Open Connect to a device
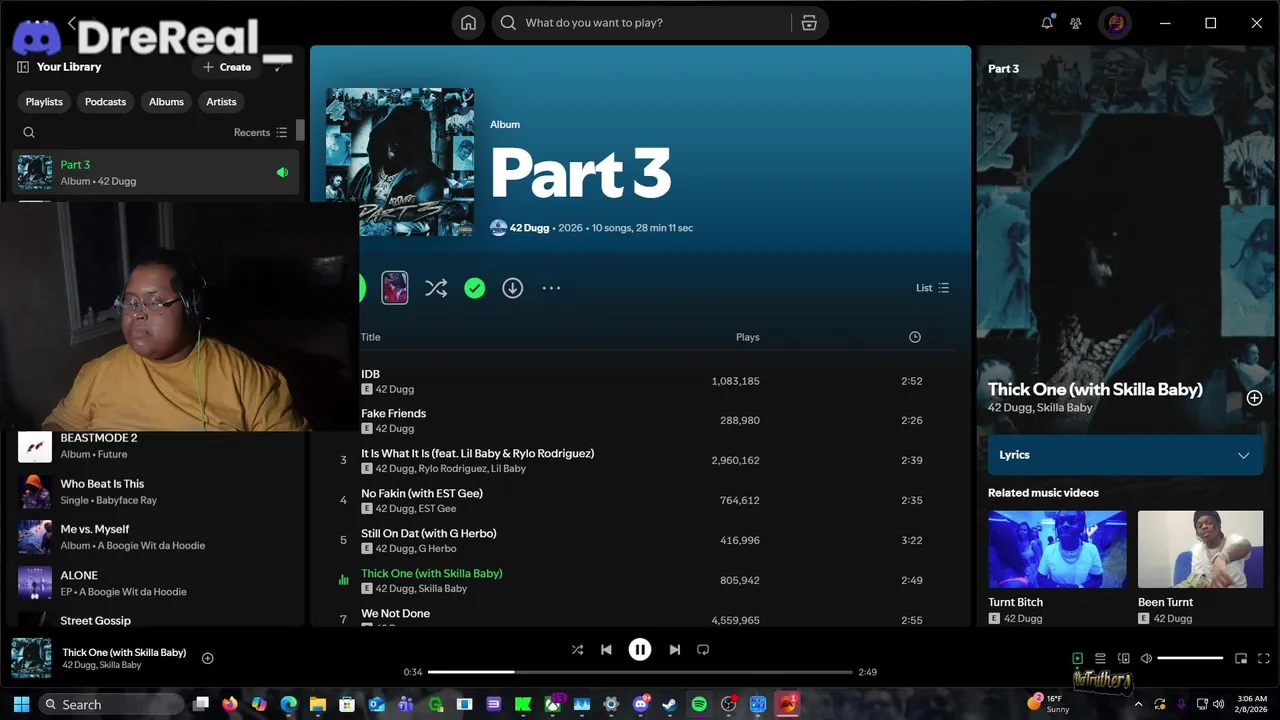1280x720 pixels. tap(1123, 658)
